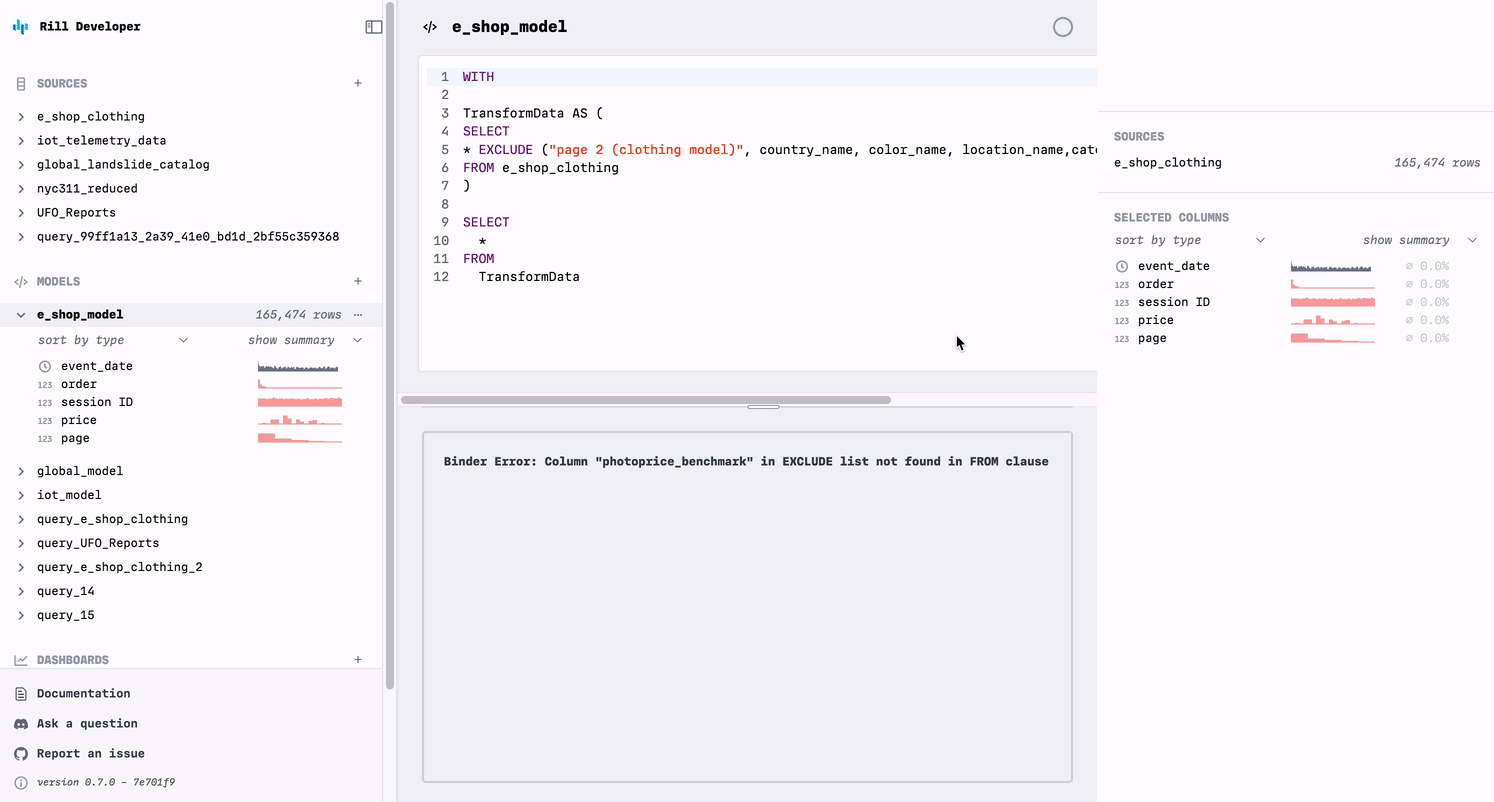
Task: Add a new model with plus icon
Action: pyautogui.click(x=358, y=281)
